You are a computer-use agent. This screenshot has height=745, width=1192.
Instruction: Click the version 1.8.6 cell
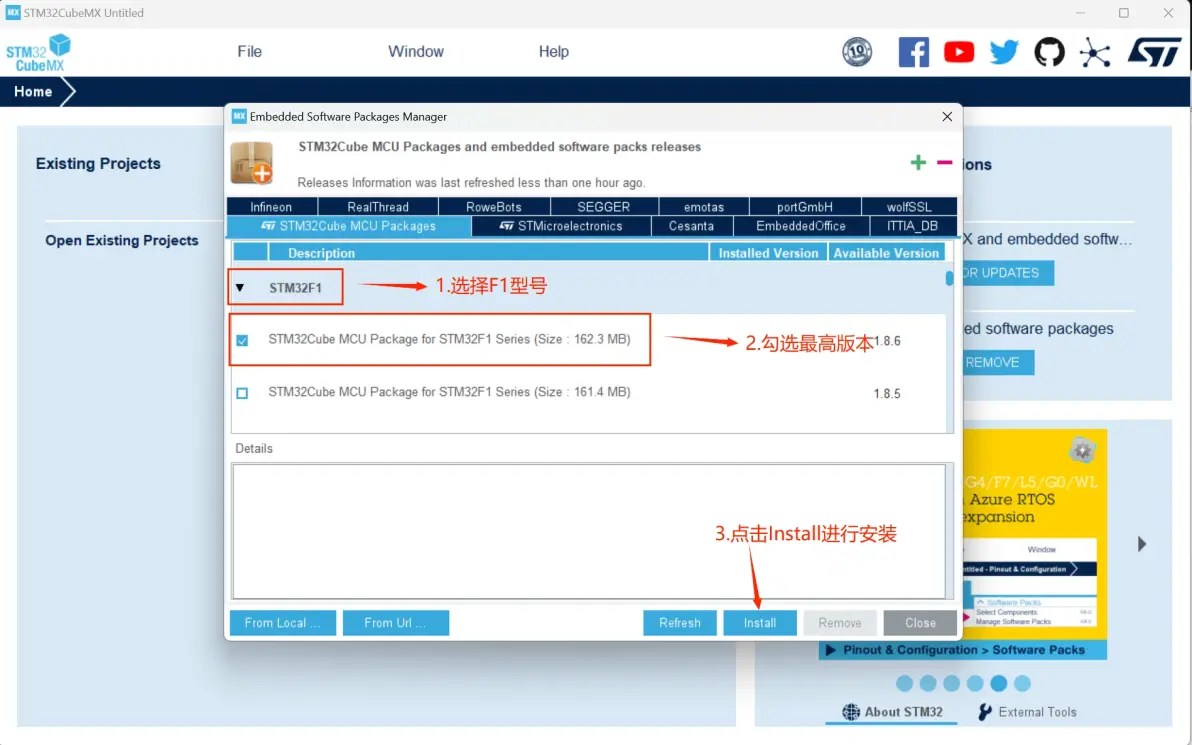tap(887, 341)
